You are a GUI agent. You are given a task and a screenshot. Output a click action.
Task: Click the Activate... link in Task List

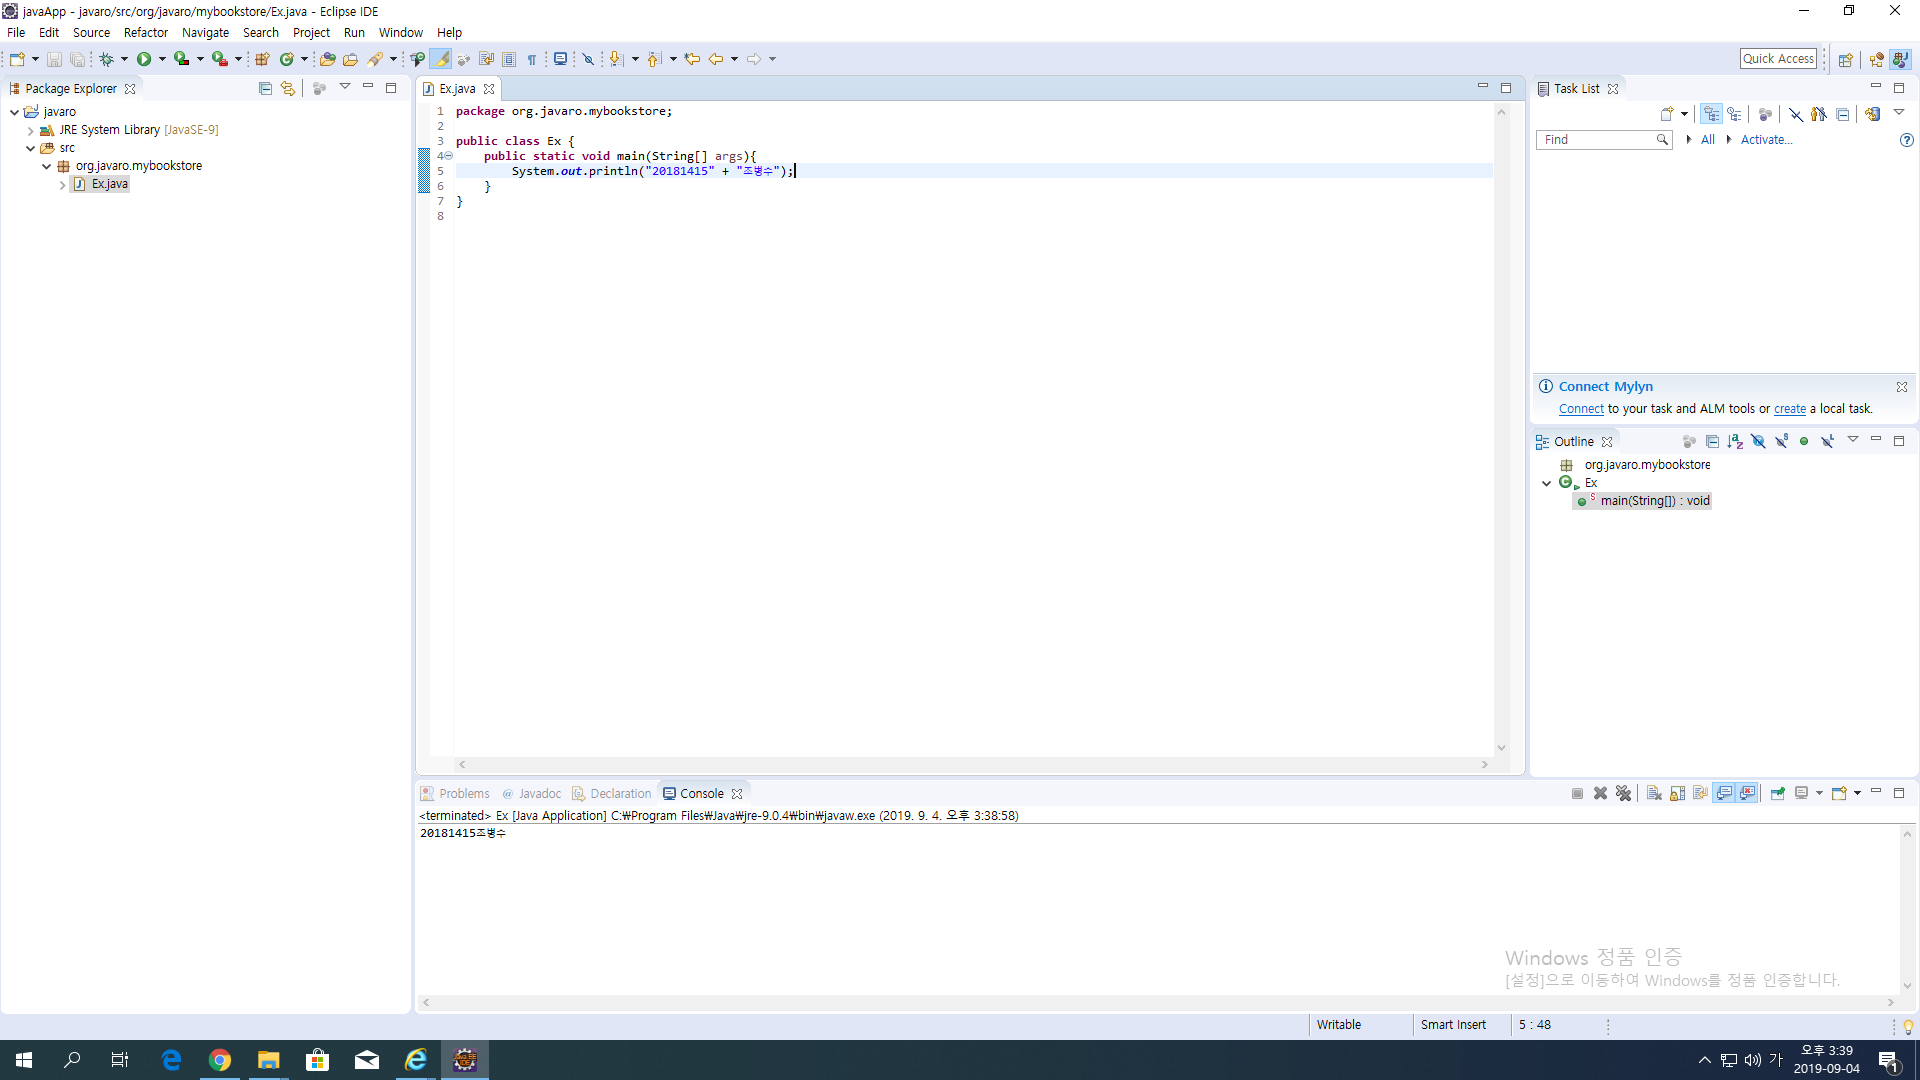point(1766,140)
